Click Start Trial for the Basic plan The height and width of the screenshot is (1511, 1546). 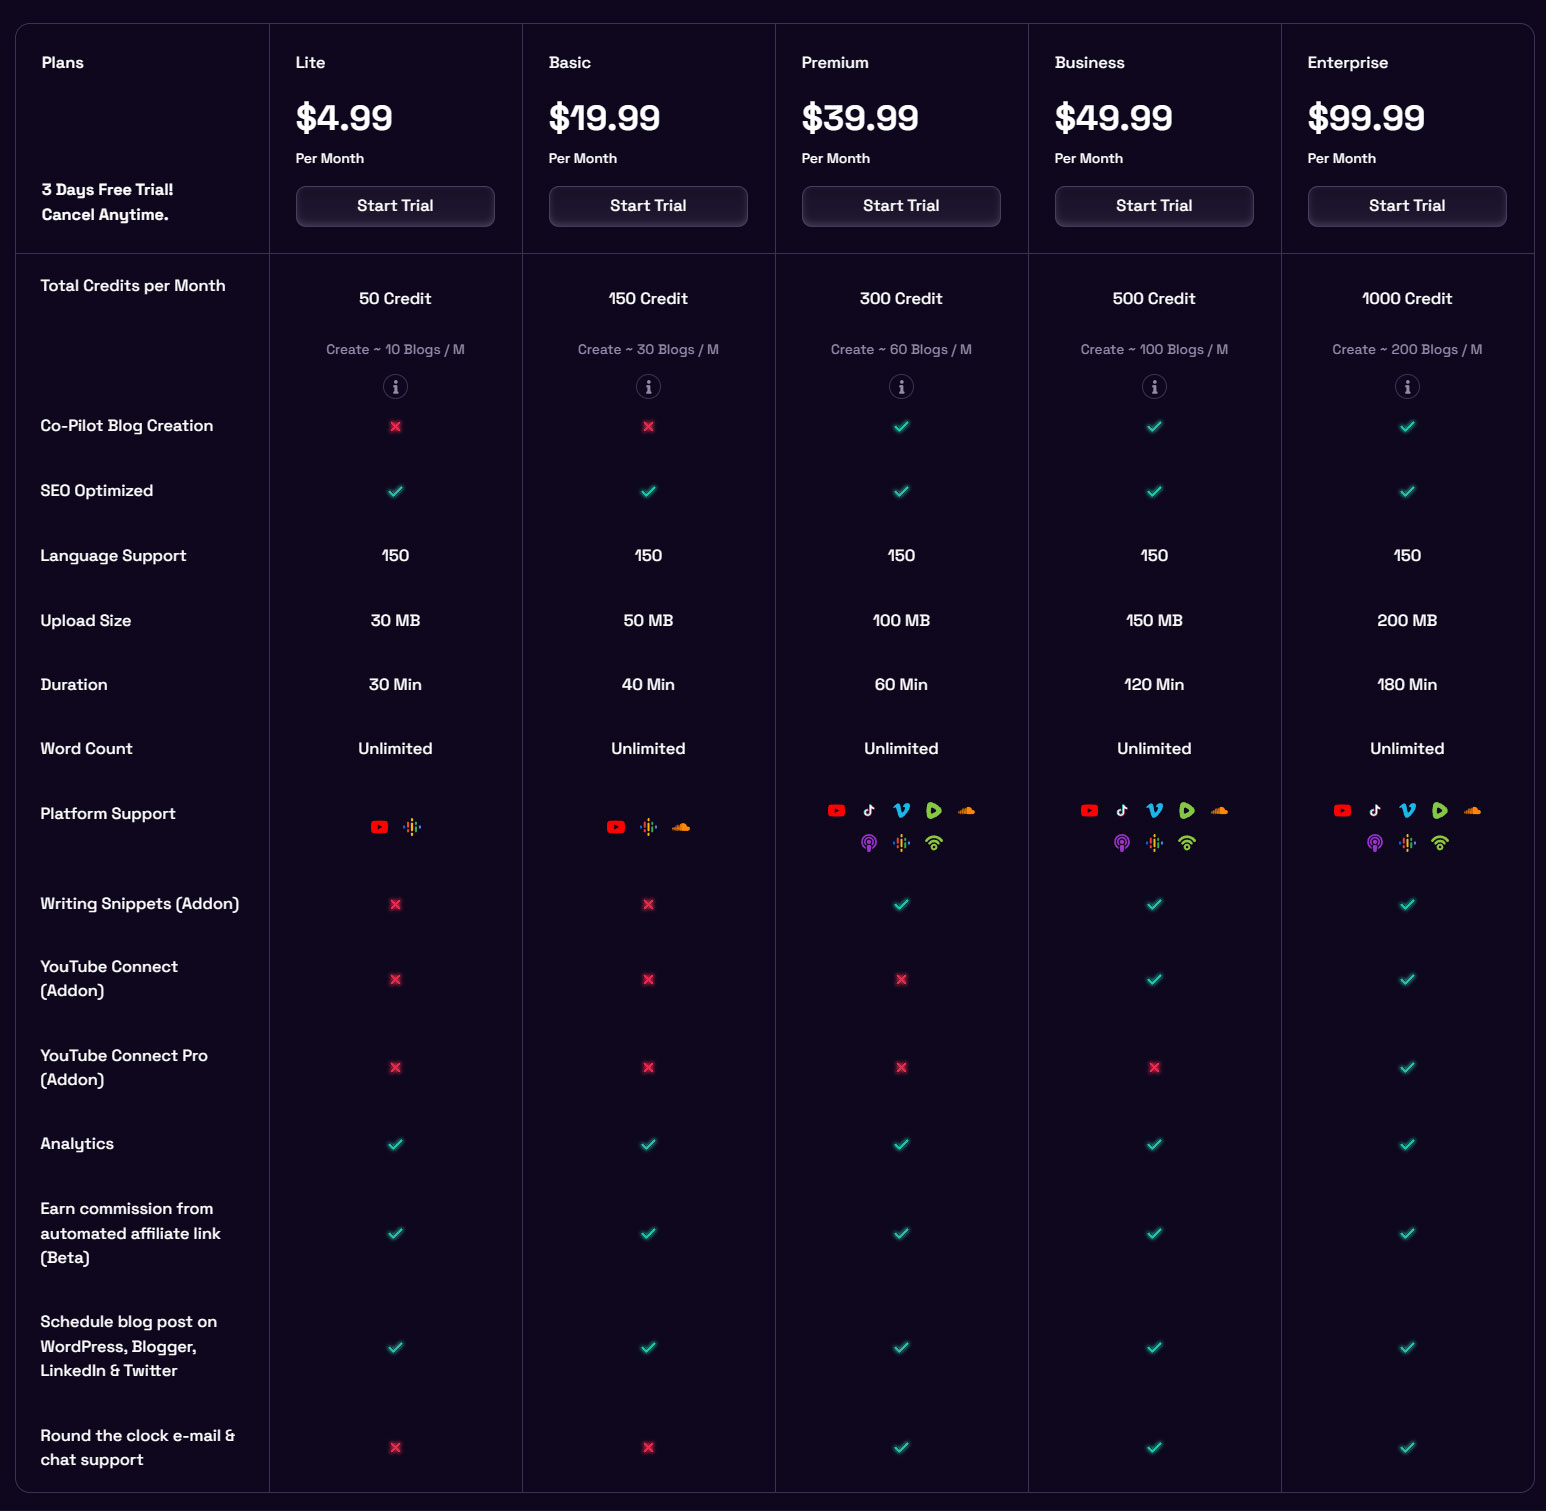tap(648, 206)
